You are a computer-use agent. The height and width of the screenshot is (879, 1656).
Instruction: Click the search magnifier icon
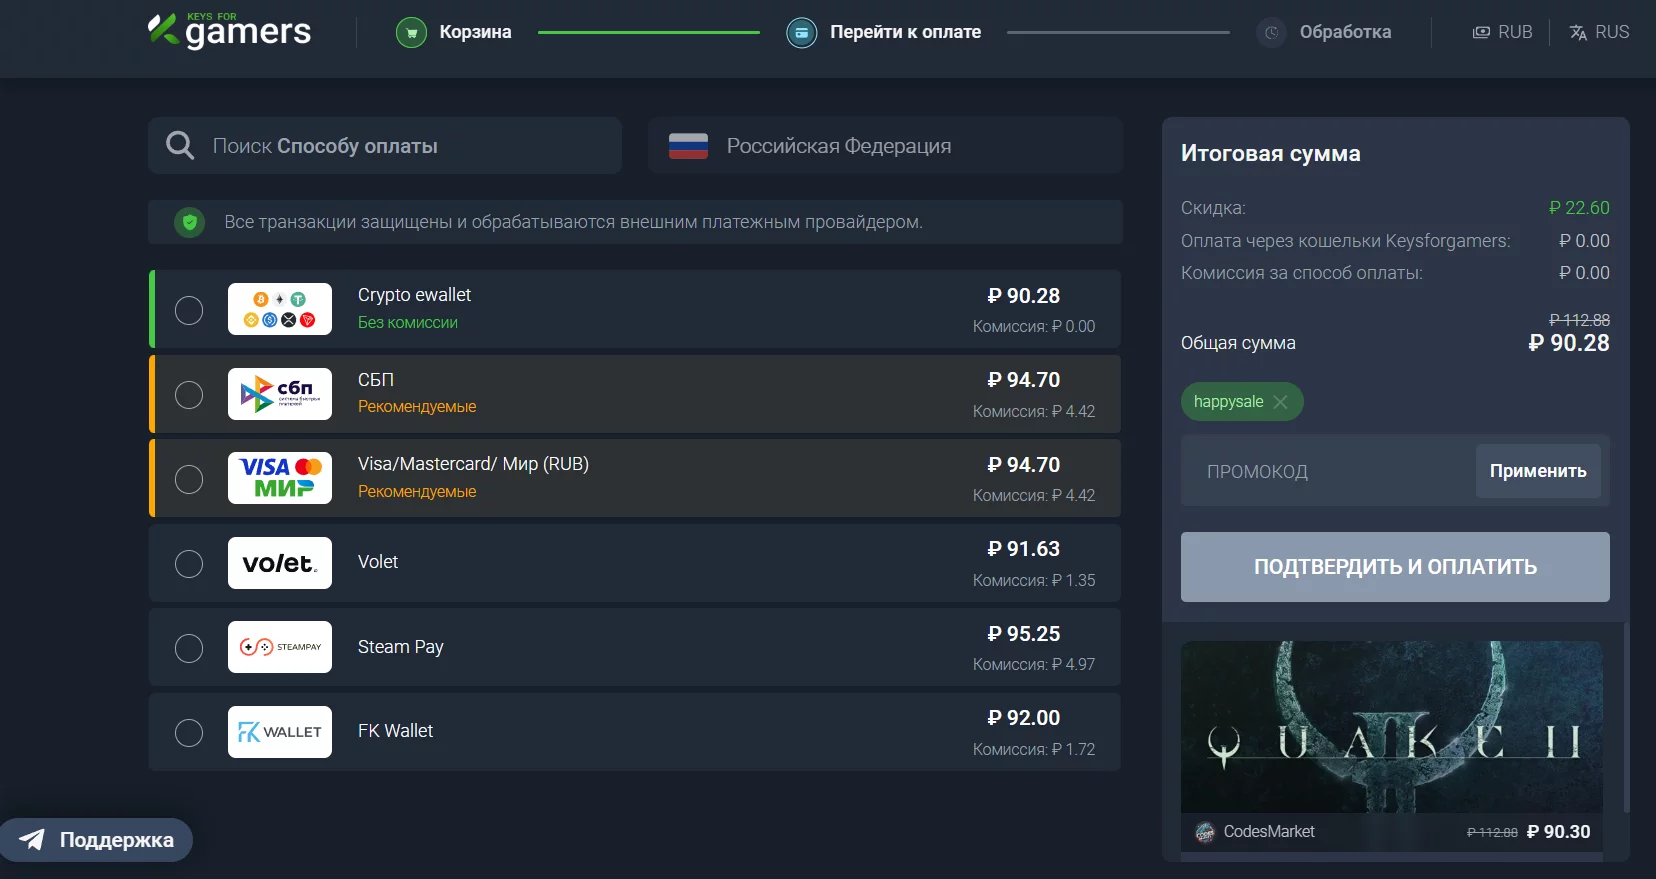pos(180,145)
